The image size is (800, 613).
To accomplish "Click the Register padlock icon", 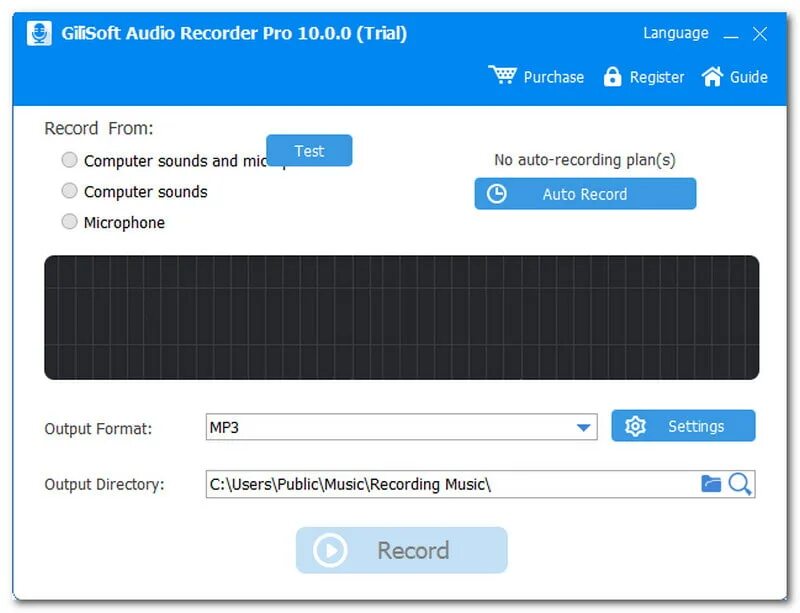I will [612, 77].
